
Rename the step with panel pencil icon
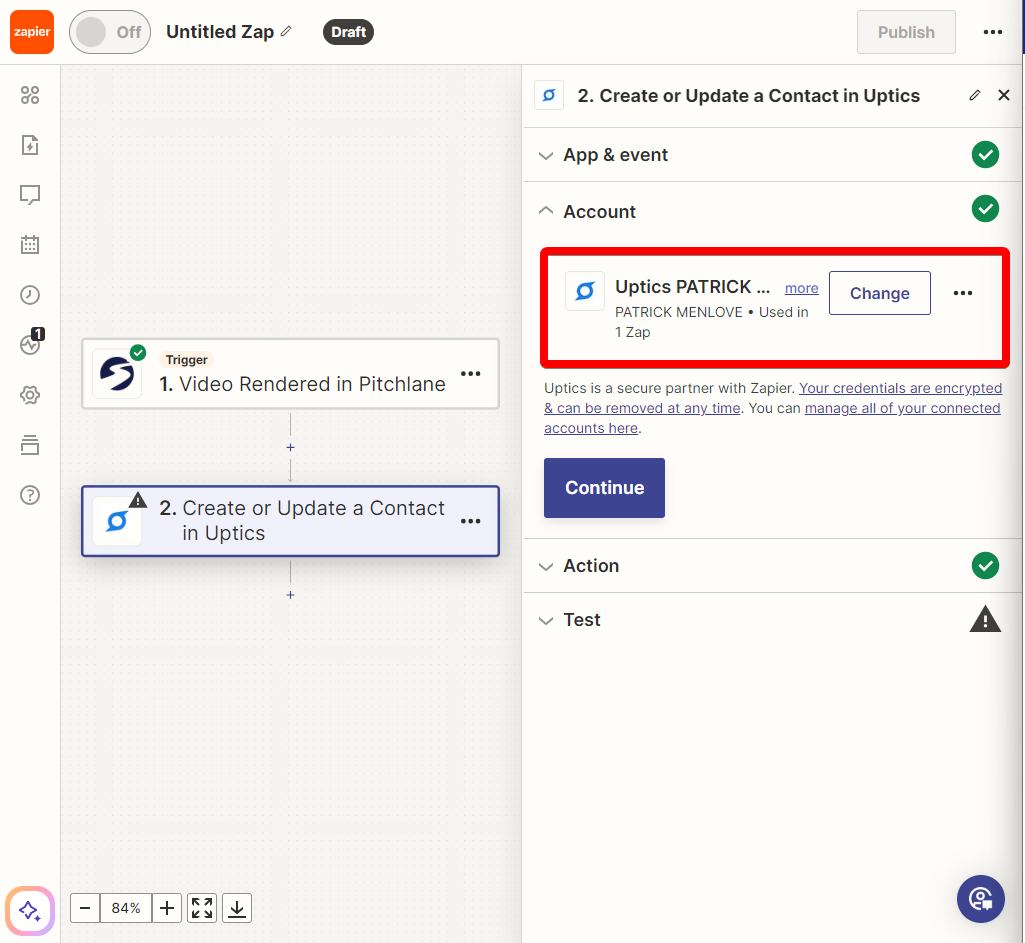pyautogui.click(x=975, y=95)
